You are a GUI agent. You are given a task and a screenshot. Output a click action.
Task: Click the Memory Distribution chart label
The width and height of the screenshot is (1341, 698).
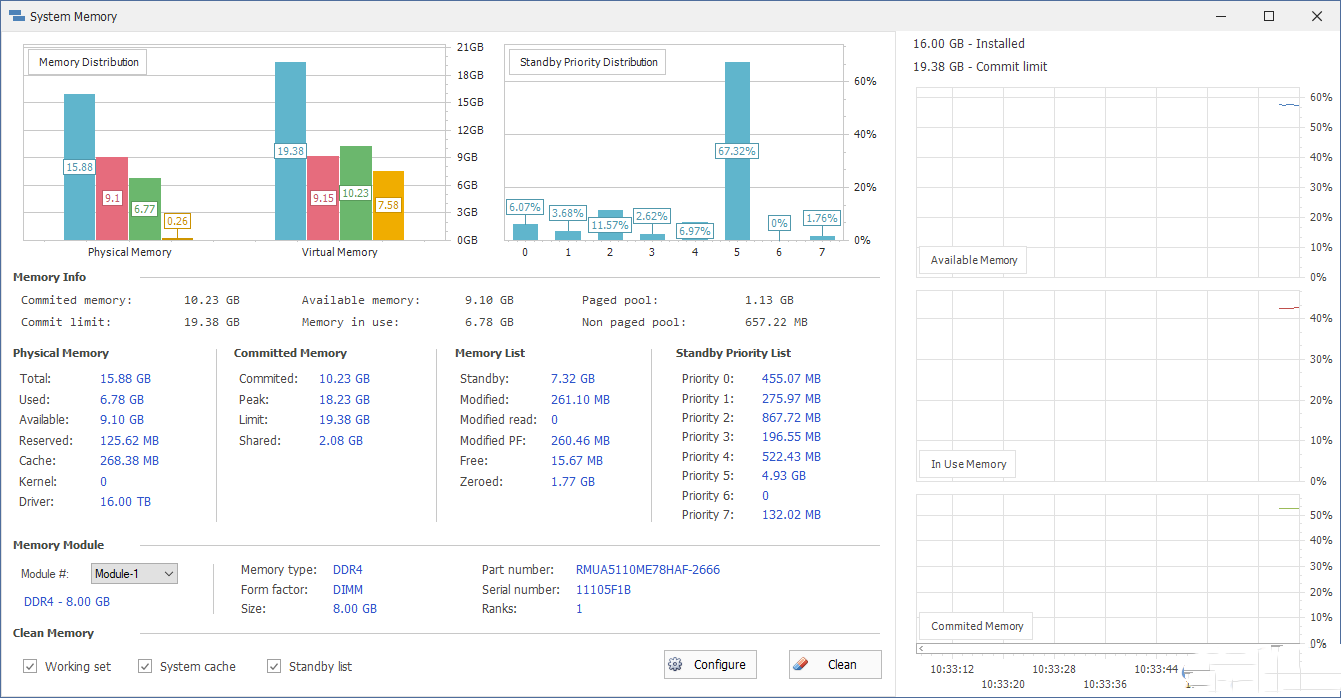[86, 61]
